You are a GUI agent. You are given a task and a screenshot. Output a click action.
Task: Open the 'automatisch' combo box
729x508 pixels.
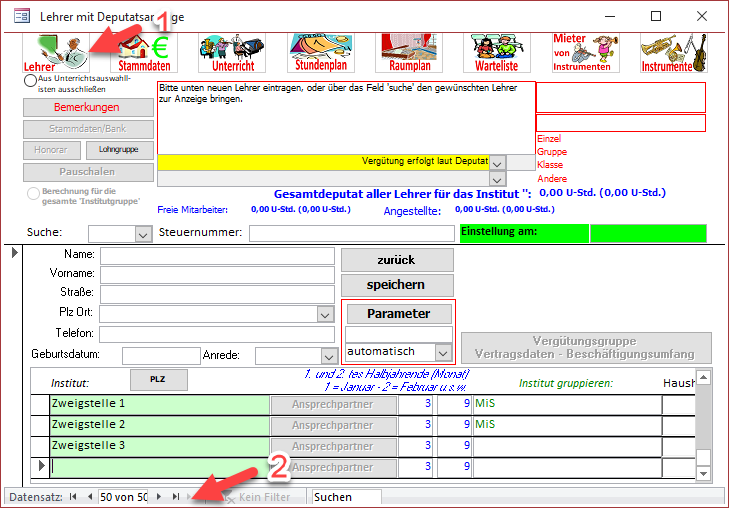tap(443, 352)
